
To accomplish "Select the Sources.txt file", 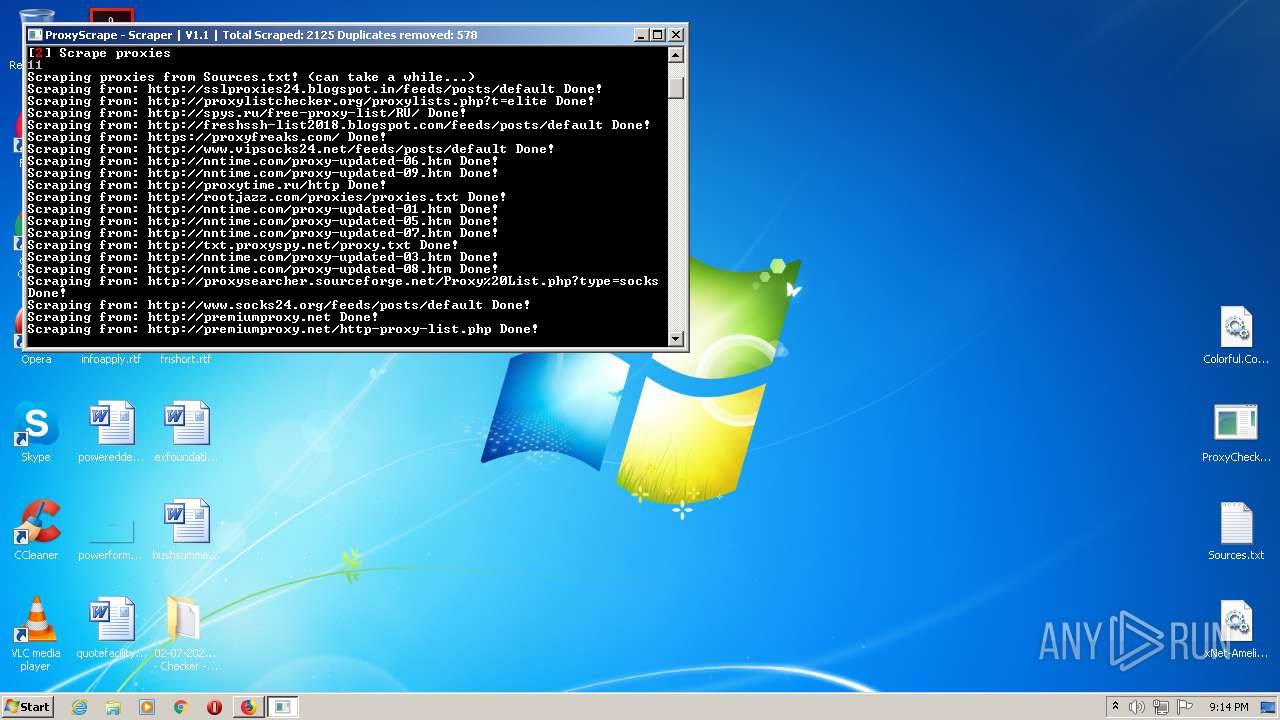I will (x=1236, y=530).
